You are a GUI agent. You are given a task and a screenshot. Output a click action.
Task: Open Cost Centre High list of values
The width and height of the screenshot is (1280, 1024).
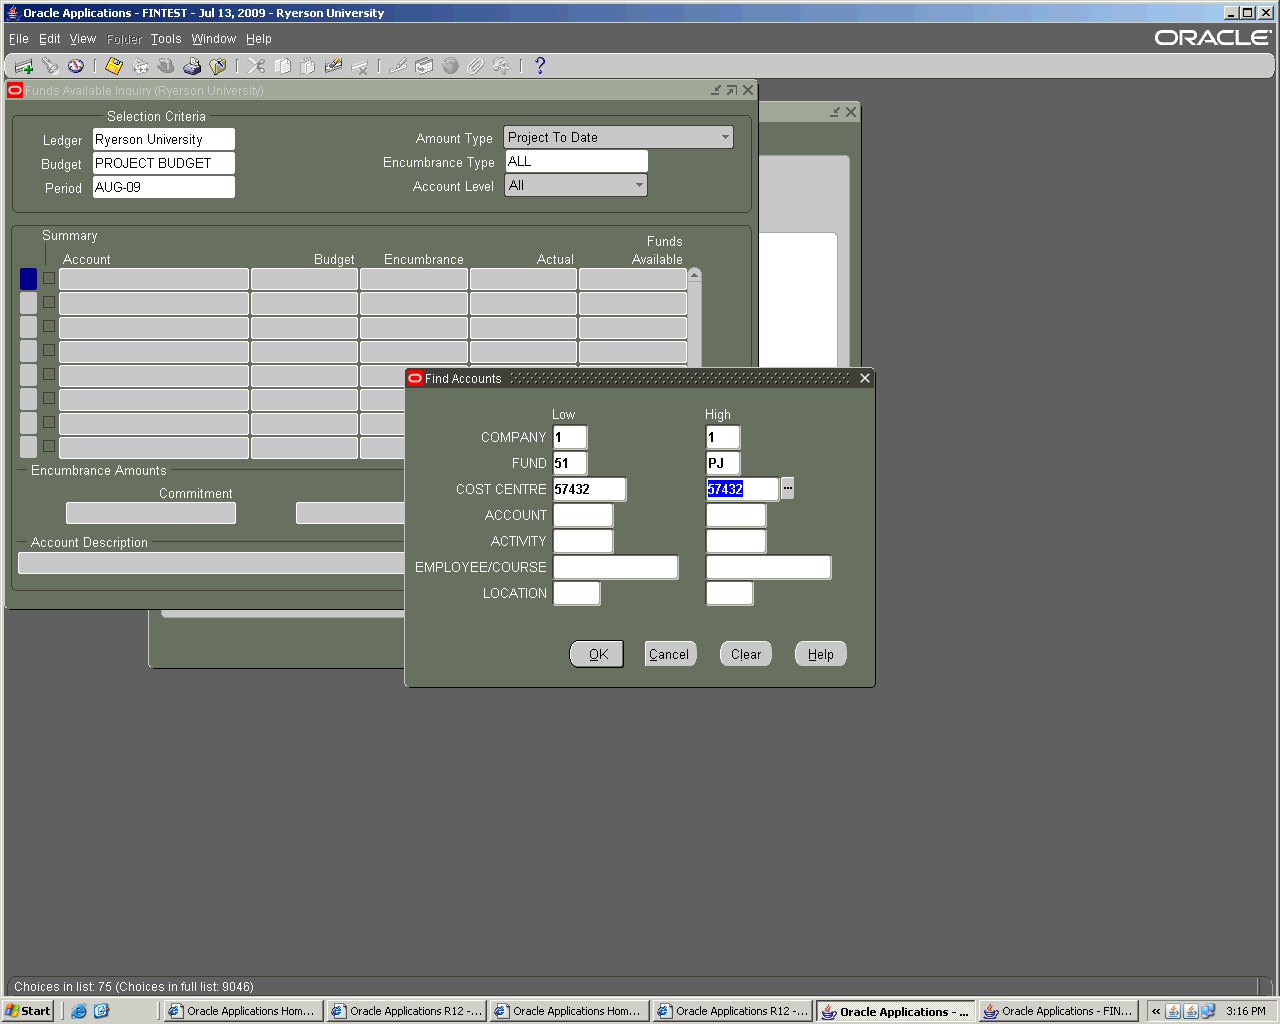pos(788,488)
